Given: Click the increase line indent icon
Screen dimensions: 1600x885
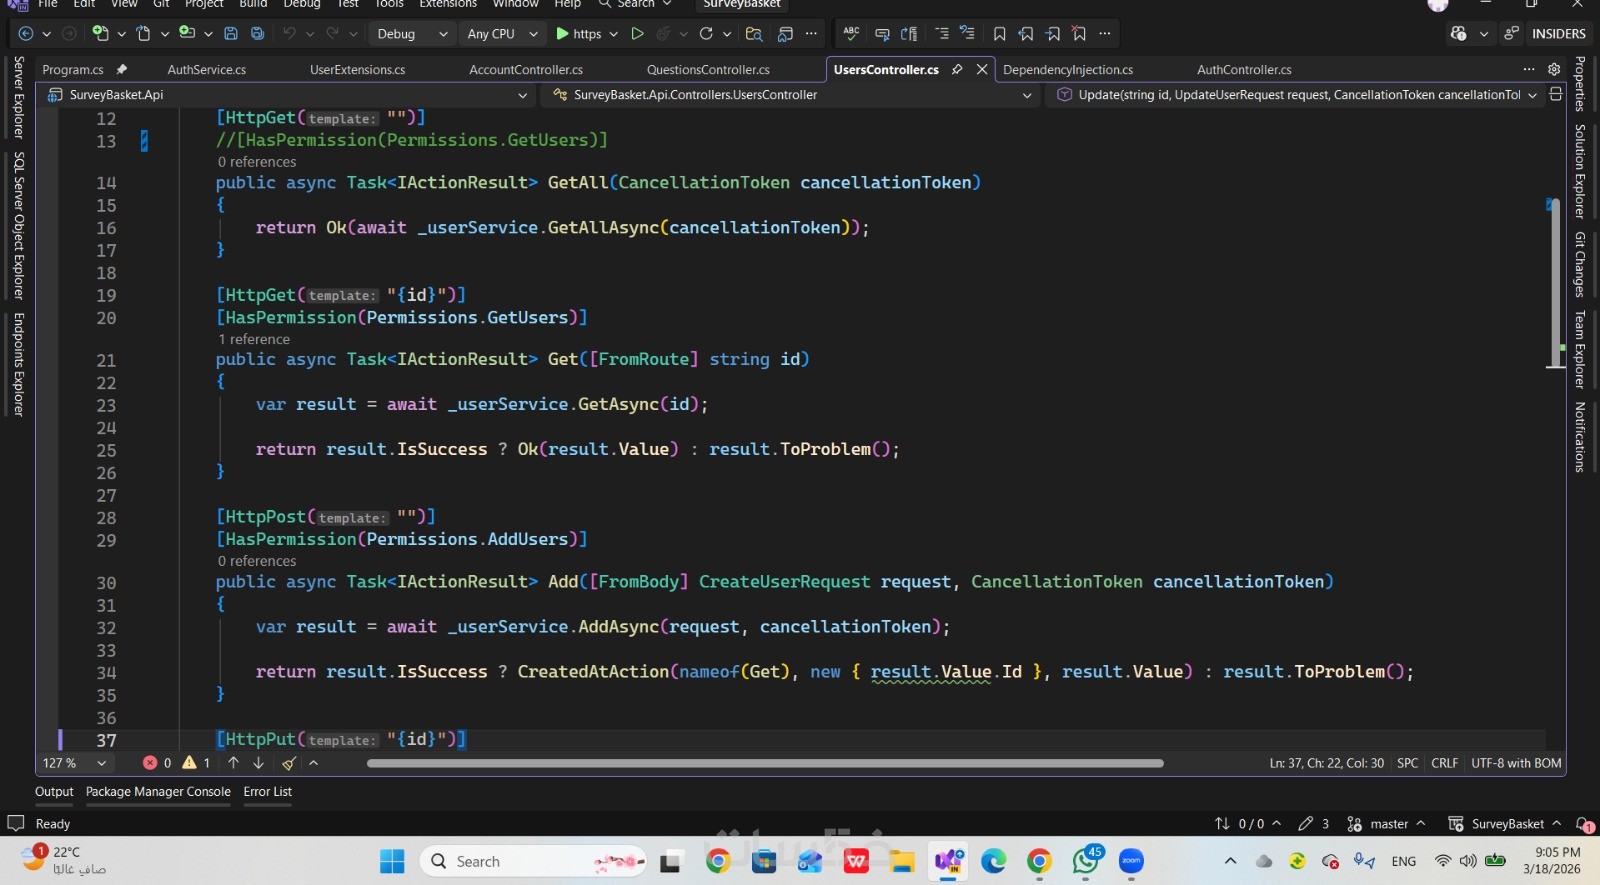Looking at the screenshot, I should (941, 34).
